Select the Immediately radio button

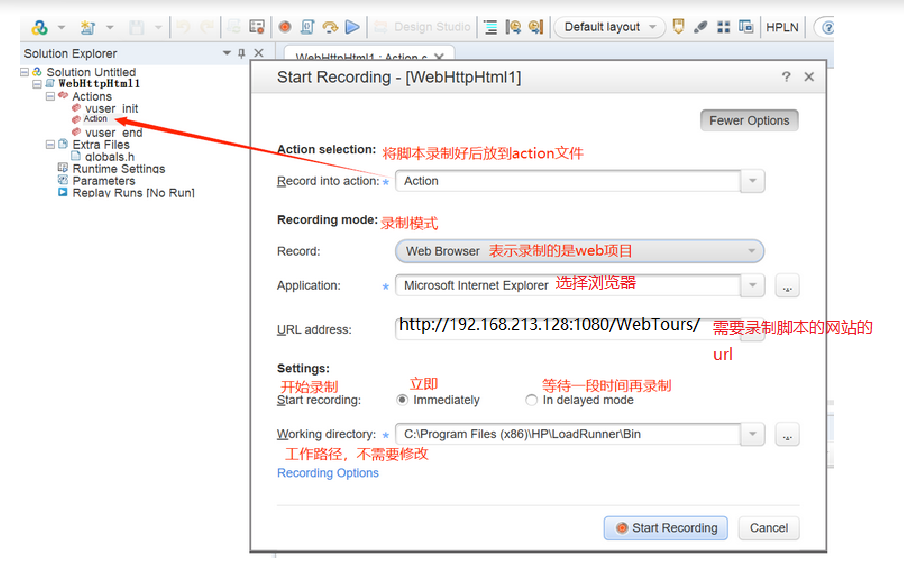pos(402,400)
